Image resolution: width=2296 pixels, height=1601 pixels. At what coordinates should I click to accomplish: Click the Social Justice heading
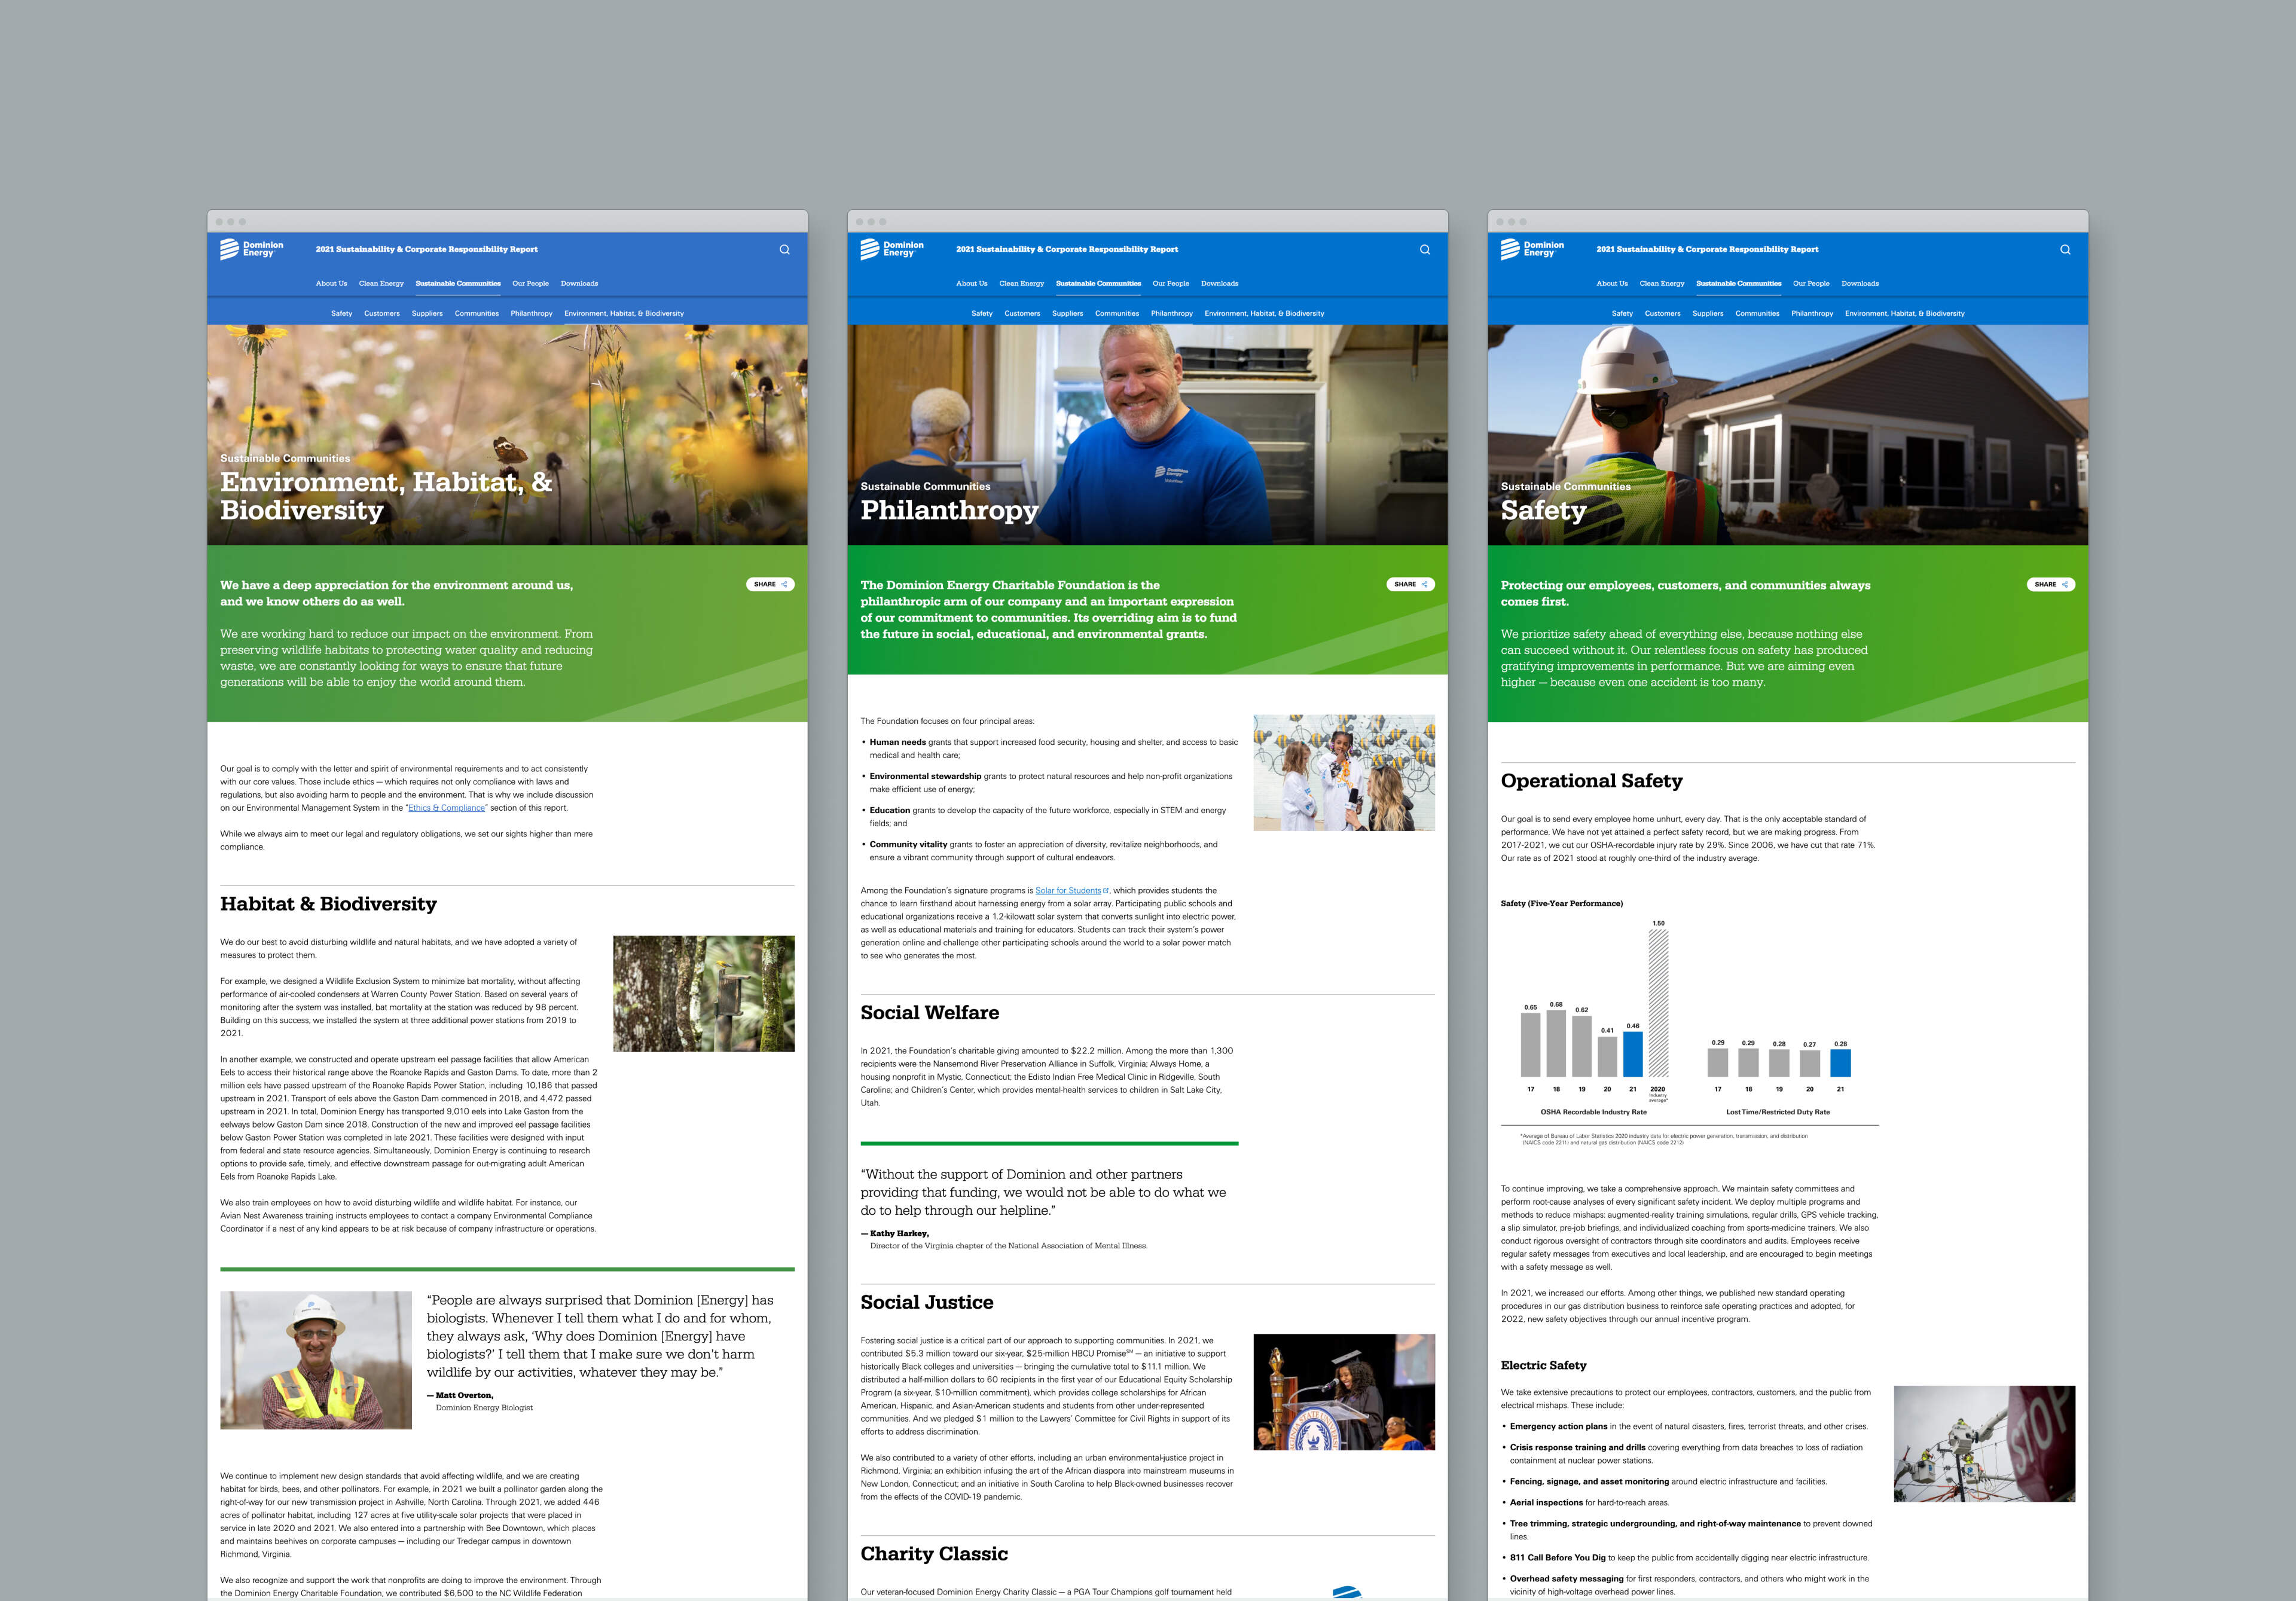(x=927, y=1302)
